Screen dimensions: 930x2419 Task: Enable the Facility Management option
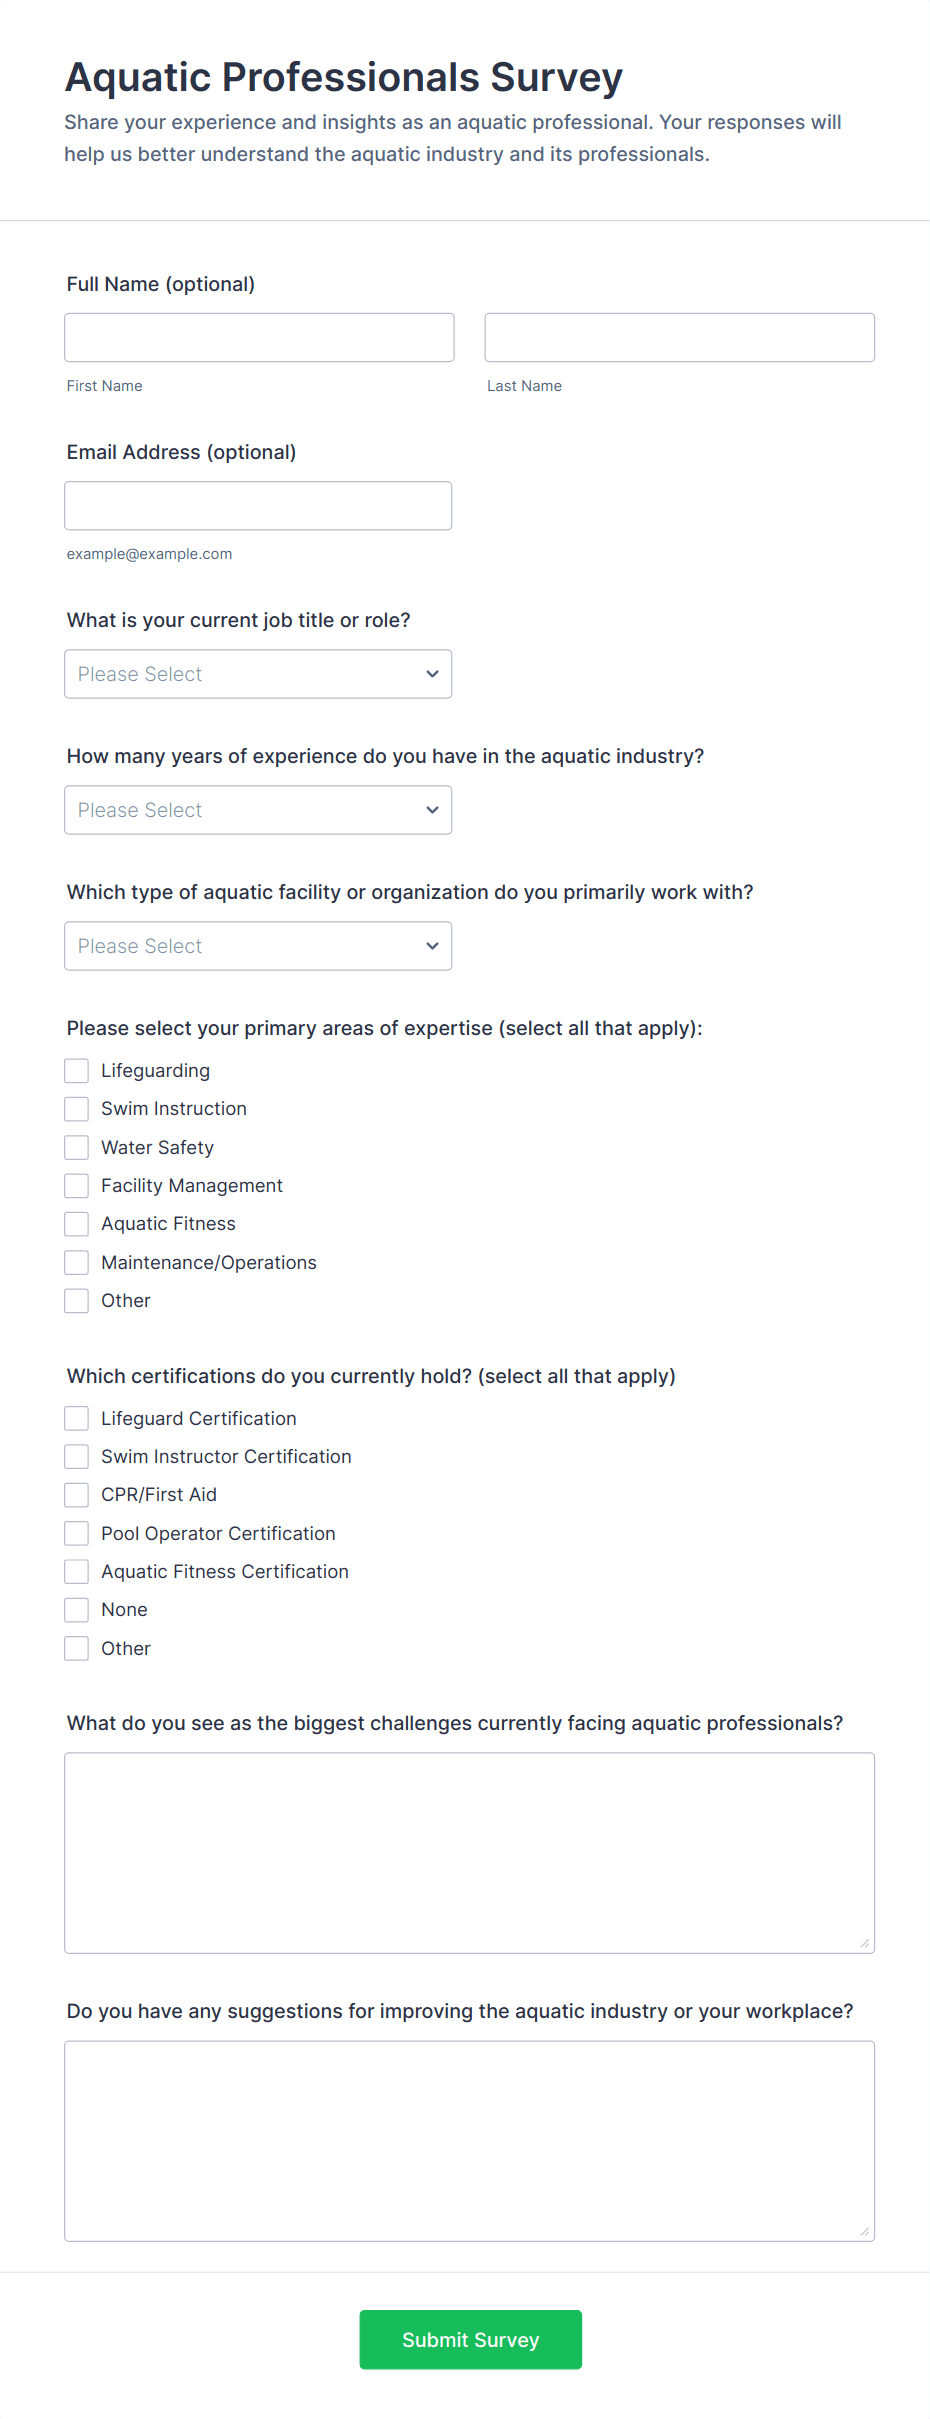(x=77, y=1186)
